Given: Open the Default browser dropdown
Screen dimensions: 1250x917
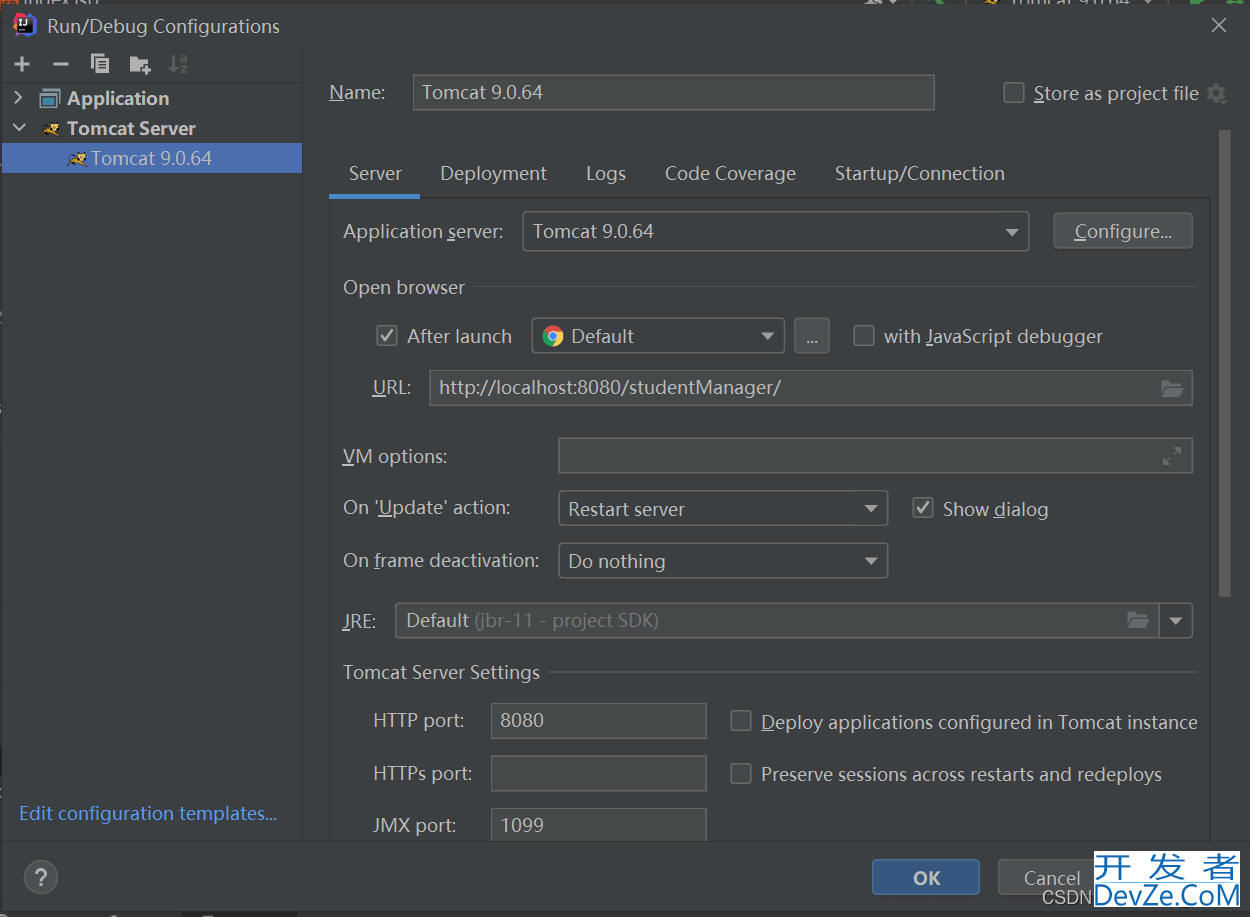Looking at the screenshot, I should [658, 336].
